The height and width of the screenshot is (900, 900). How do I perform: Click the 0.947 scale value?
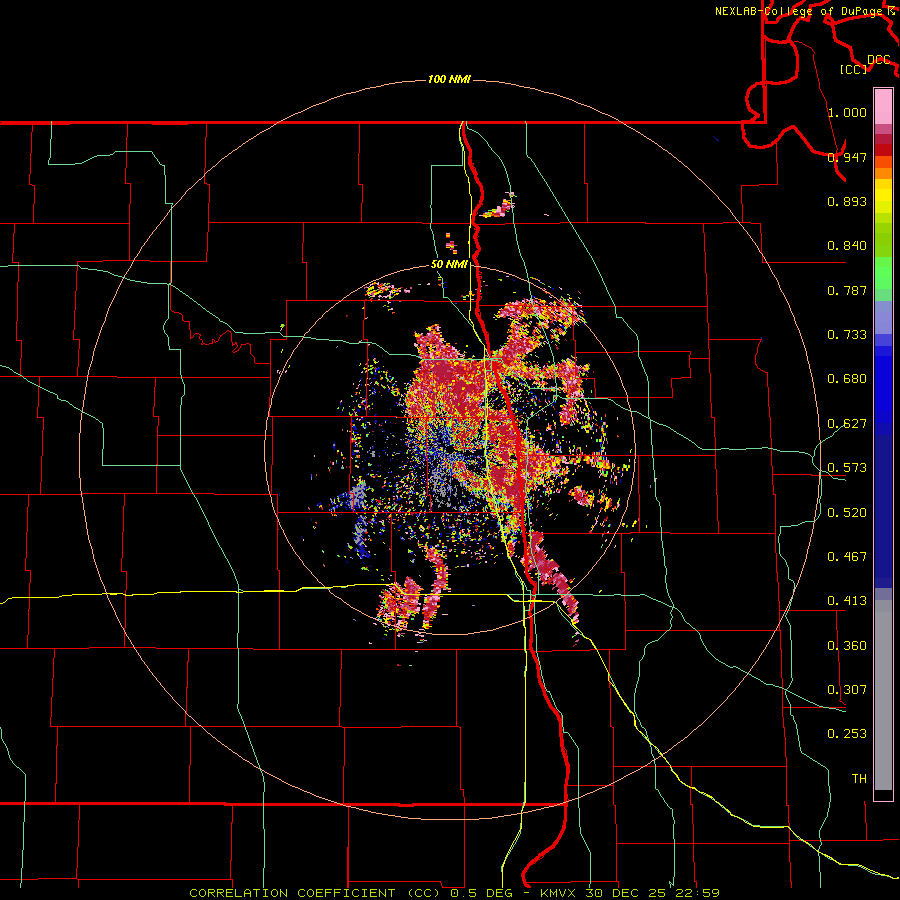847,157
